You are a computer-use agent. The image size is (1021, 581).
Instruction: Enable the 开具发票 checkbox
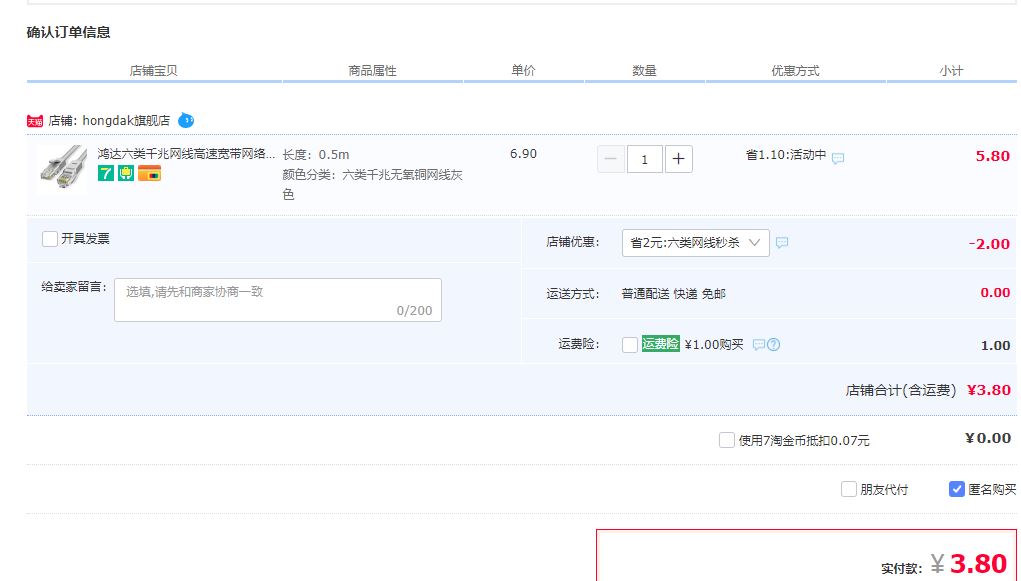(x=49, y=239)
